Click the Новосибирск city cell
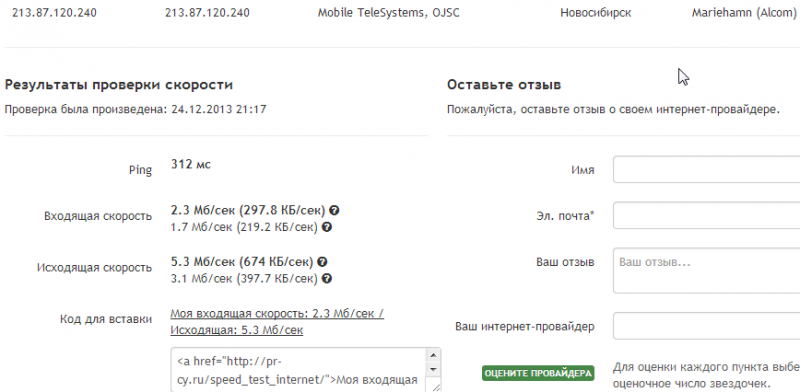This screenshot has width=800, height=392. click(x=595, y=13)
